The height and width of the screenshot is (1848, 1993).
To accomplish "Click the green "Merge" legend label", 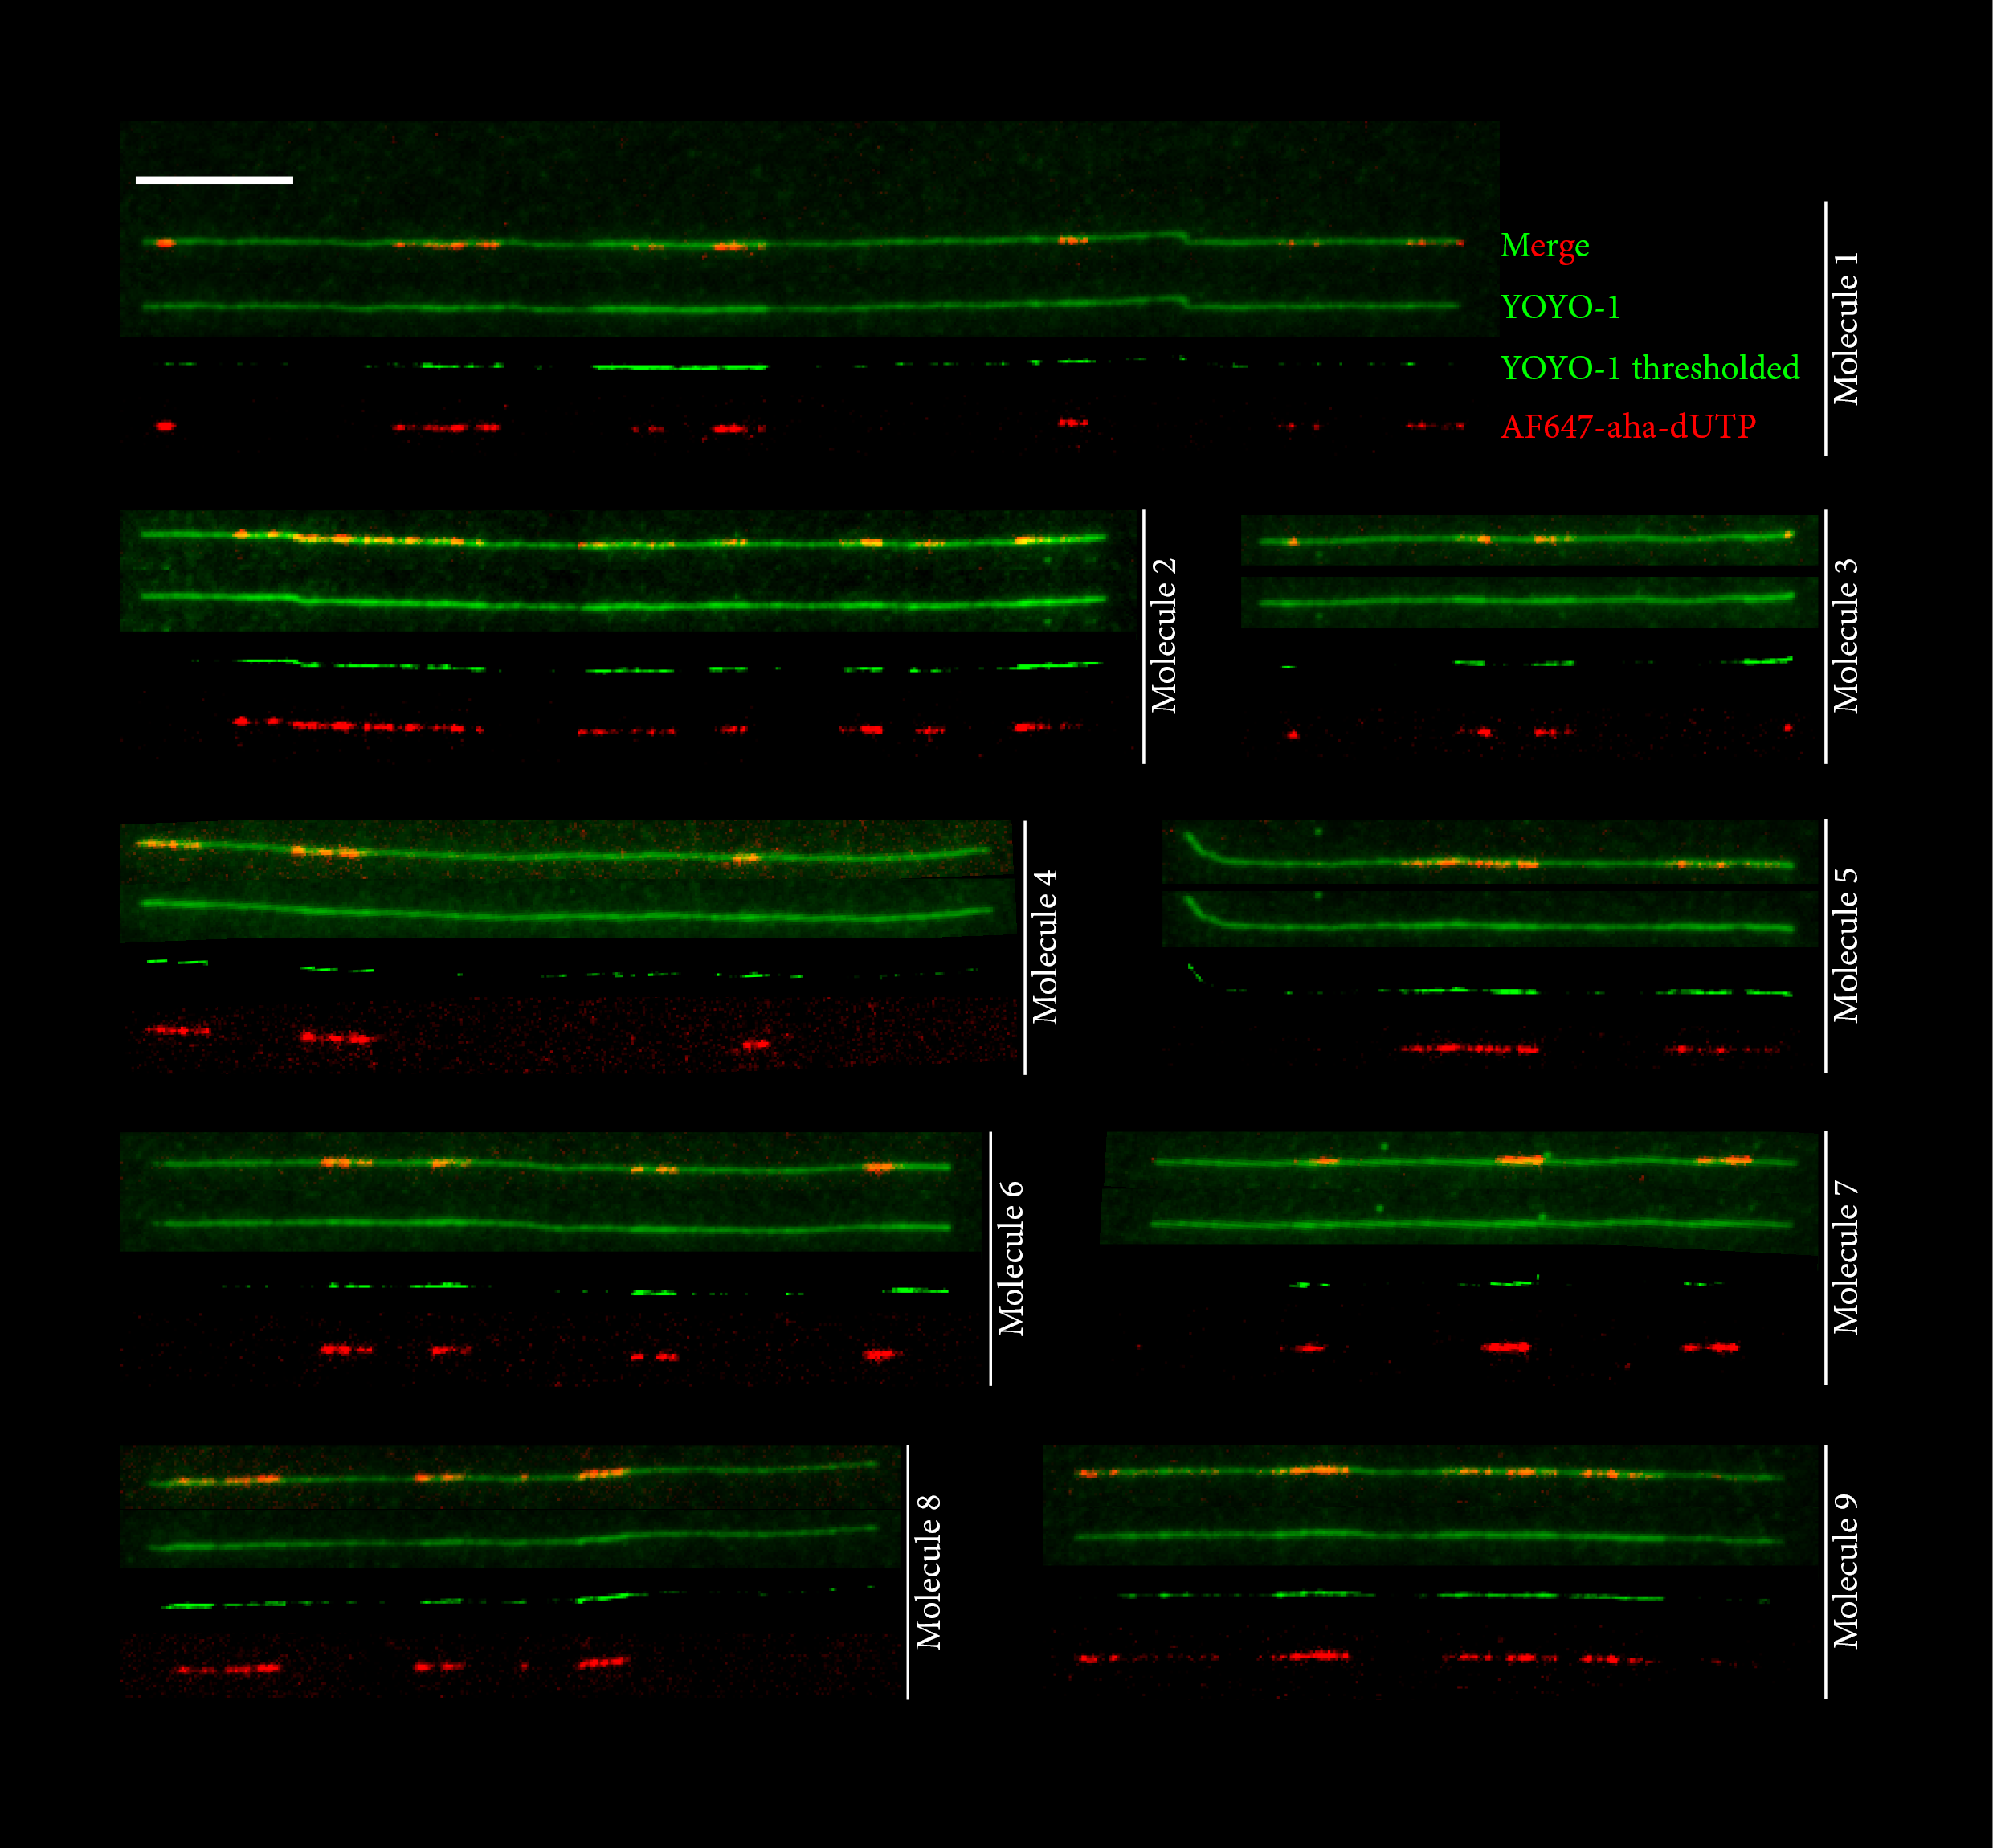I will tap(1545, 246).
